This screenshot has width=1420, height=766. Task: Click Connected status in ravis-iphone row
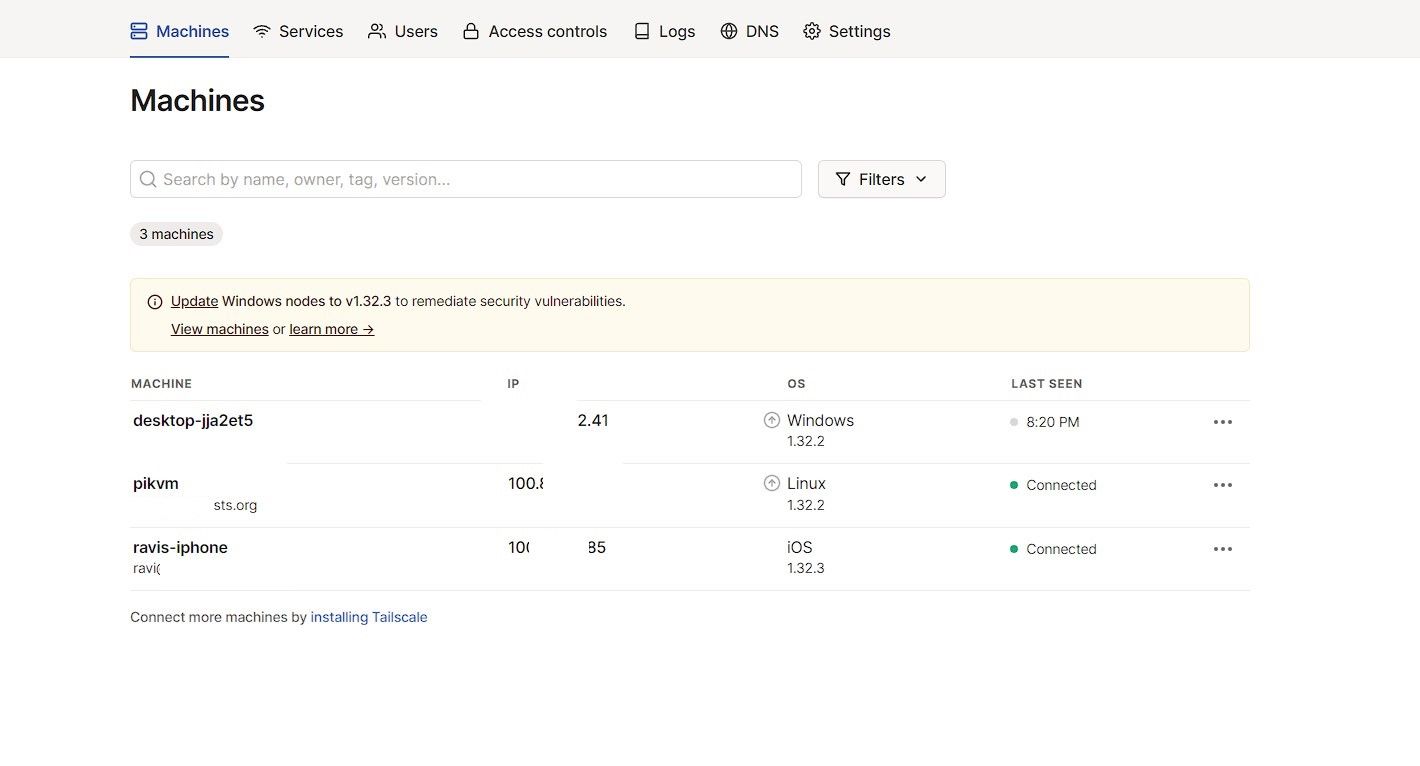click(1061, 549)
